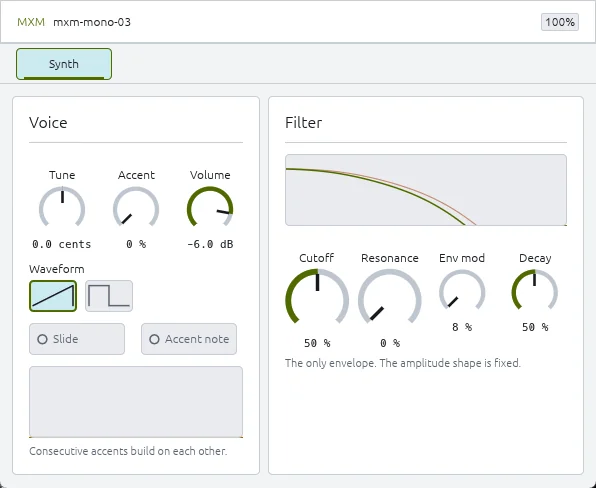Viewport: 596px width, 488px height.
Task: Click the 0.0 cents tune value
Action: pos(62,244)
